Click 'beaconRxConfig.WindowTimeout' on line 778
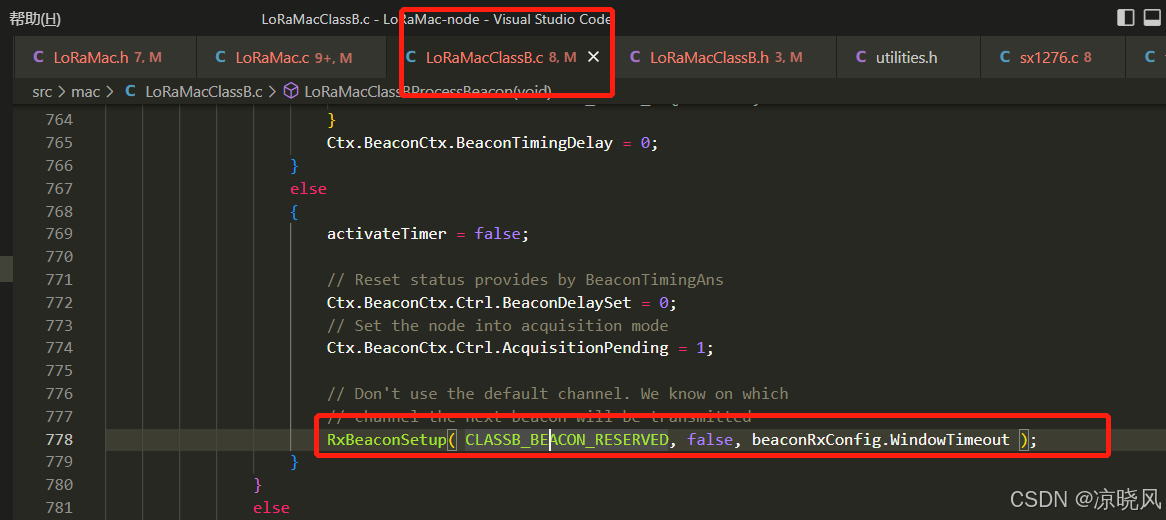Screen dimensions: 1166x520 pyautogui.click(x=880, y=440)
